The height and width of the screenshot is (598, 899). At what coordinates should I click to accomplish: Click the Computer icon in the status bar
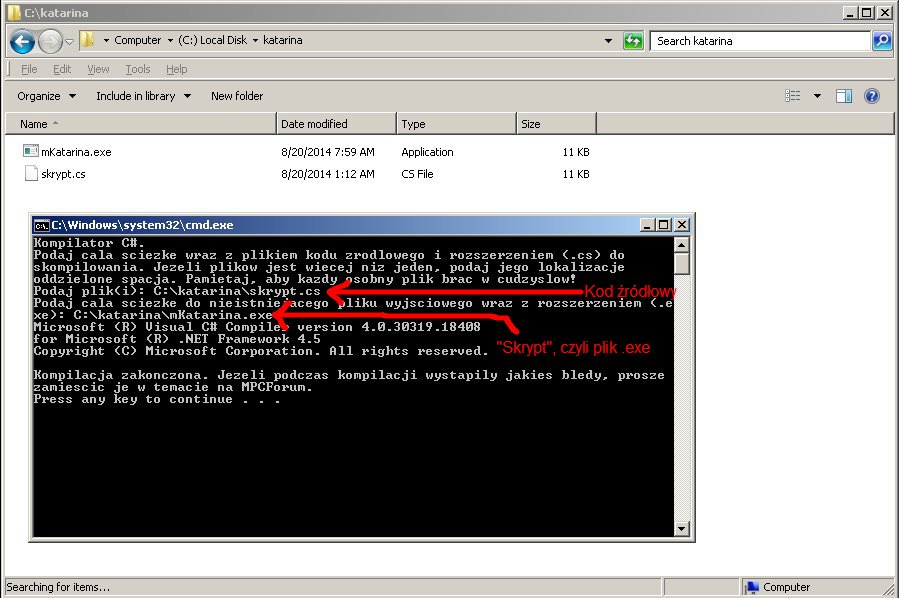tap(751, 587)
